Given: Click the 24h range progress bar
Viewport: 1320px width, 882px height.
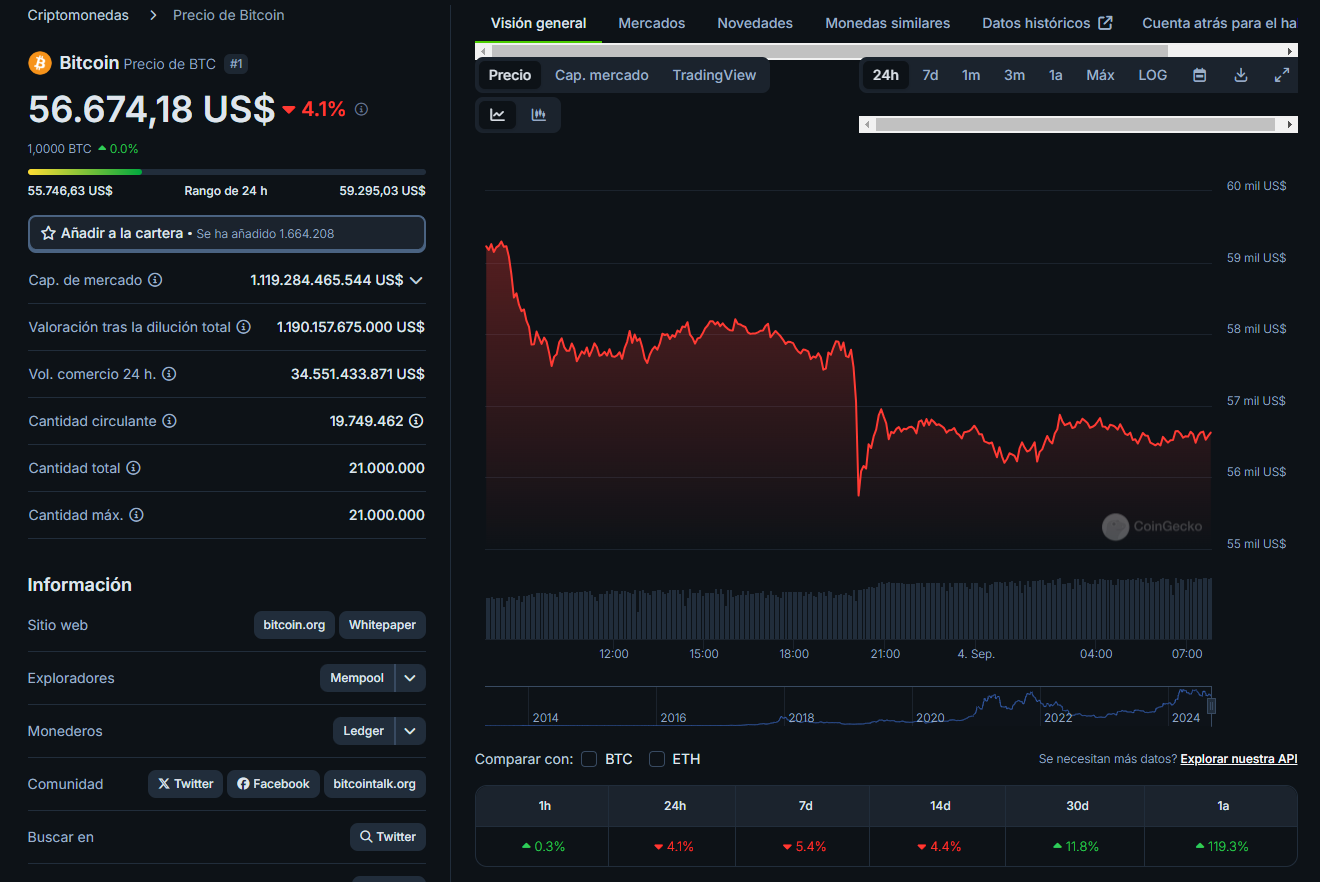Looking at the screenshot, I should pos(227,172).
